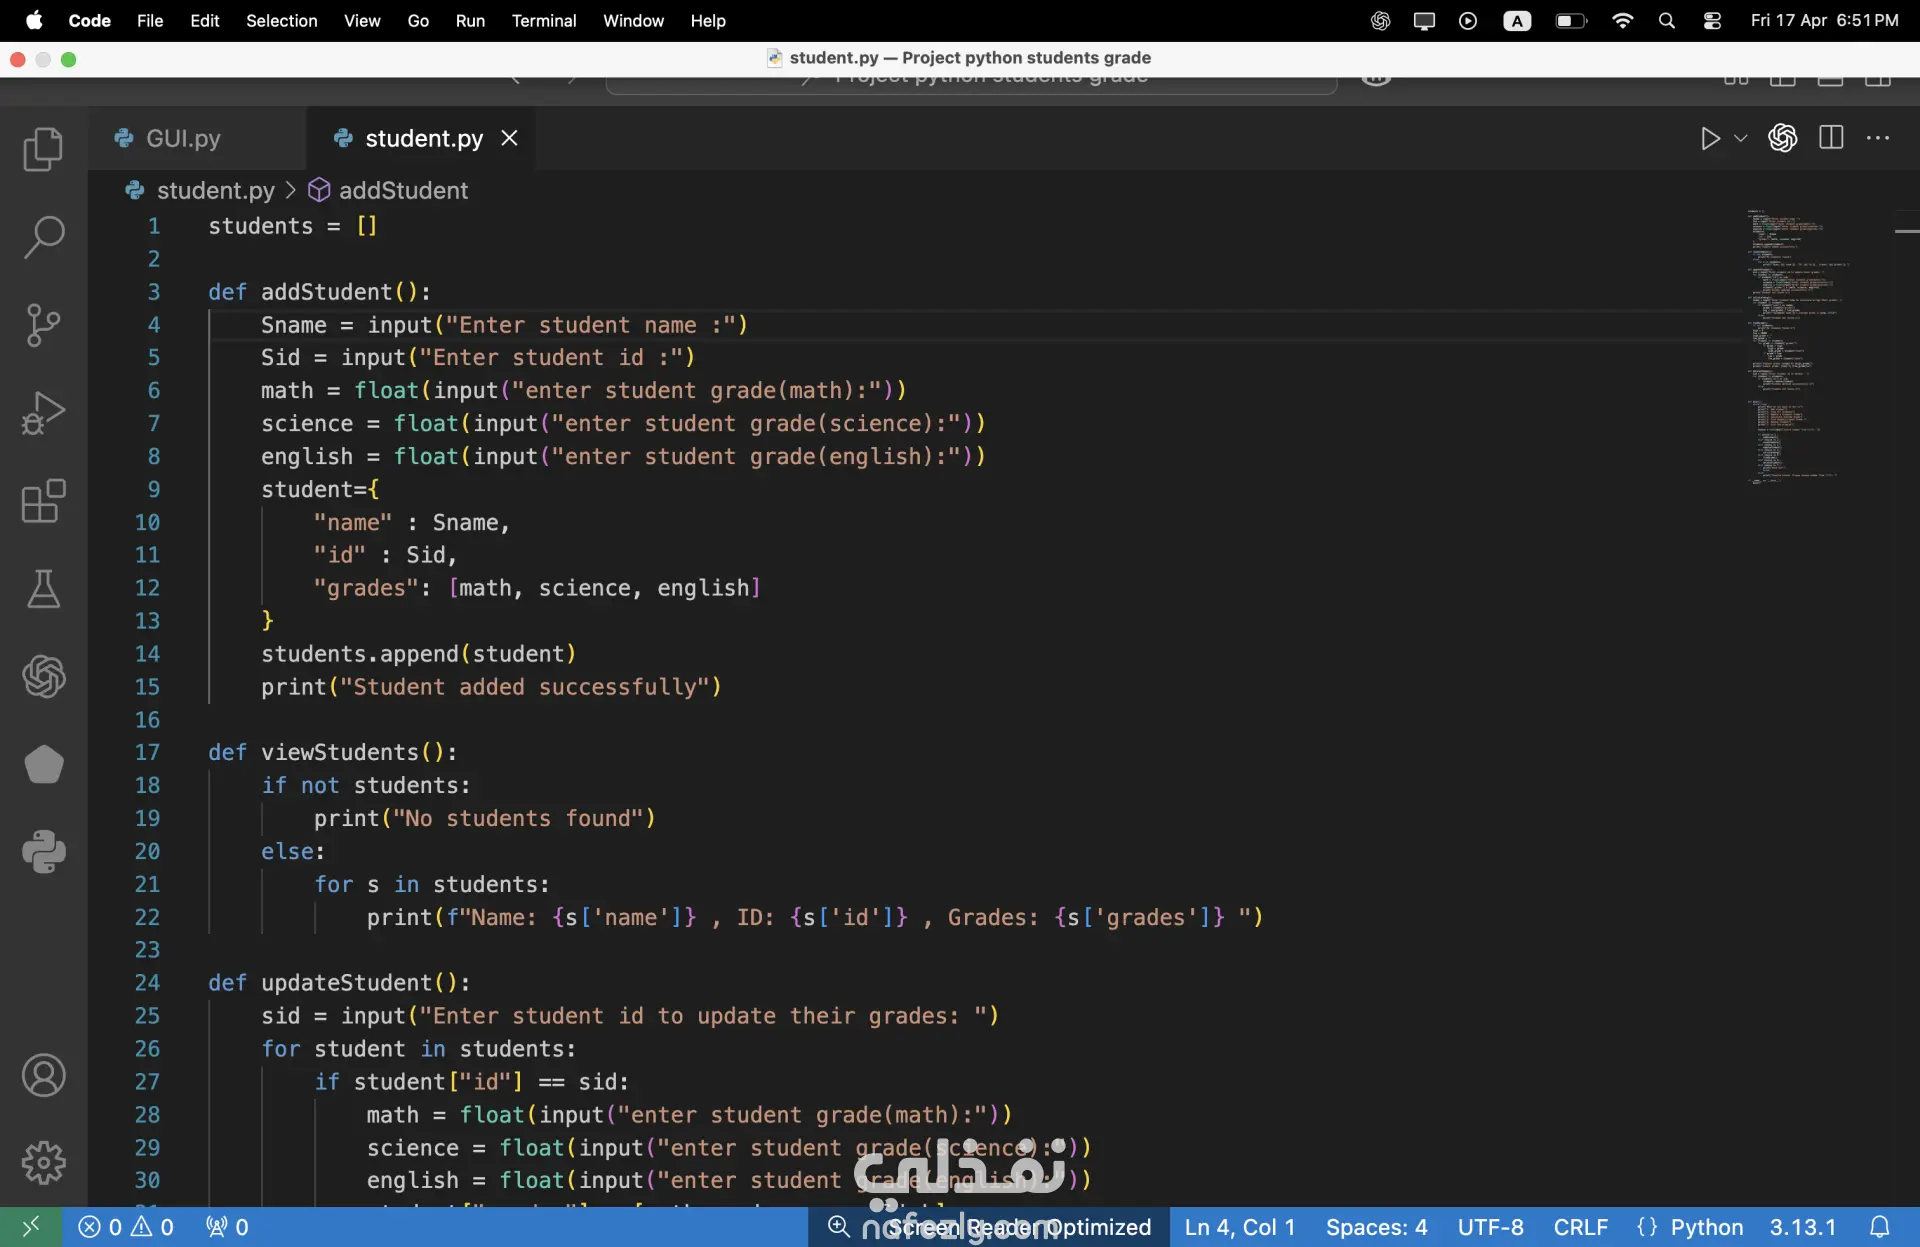Open the Search view in activity bar

[x=43, y=238]
